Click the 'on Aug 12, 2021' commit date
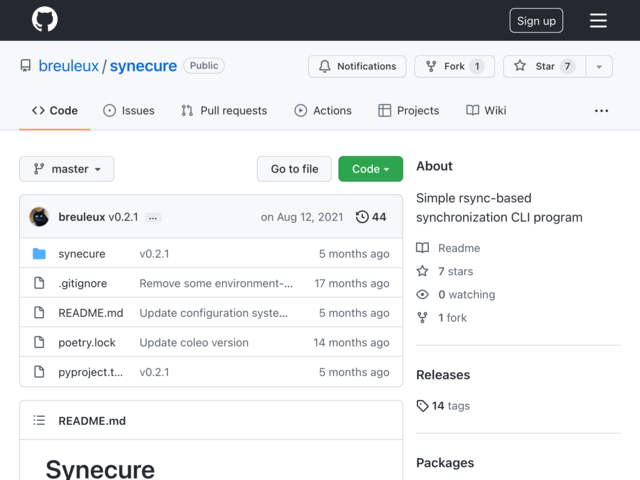Viewport: 640px width, 480px height. (x=302, y=217)
